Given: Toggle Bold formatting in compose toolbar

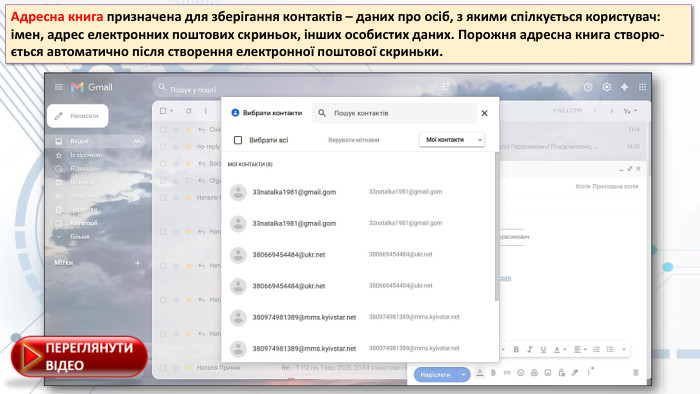Looking at the screenshot, I should click(x=516, y=349).
